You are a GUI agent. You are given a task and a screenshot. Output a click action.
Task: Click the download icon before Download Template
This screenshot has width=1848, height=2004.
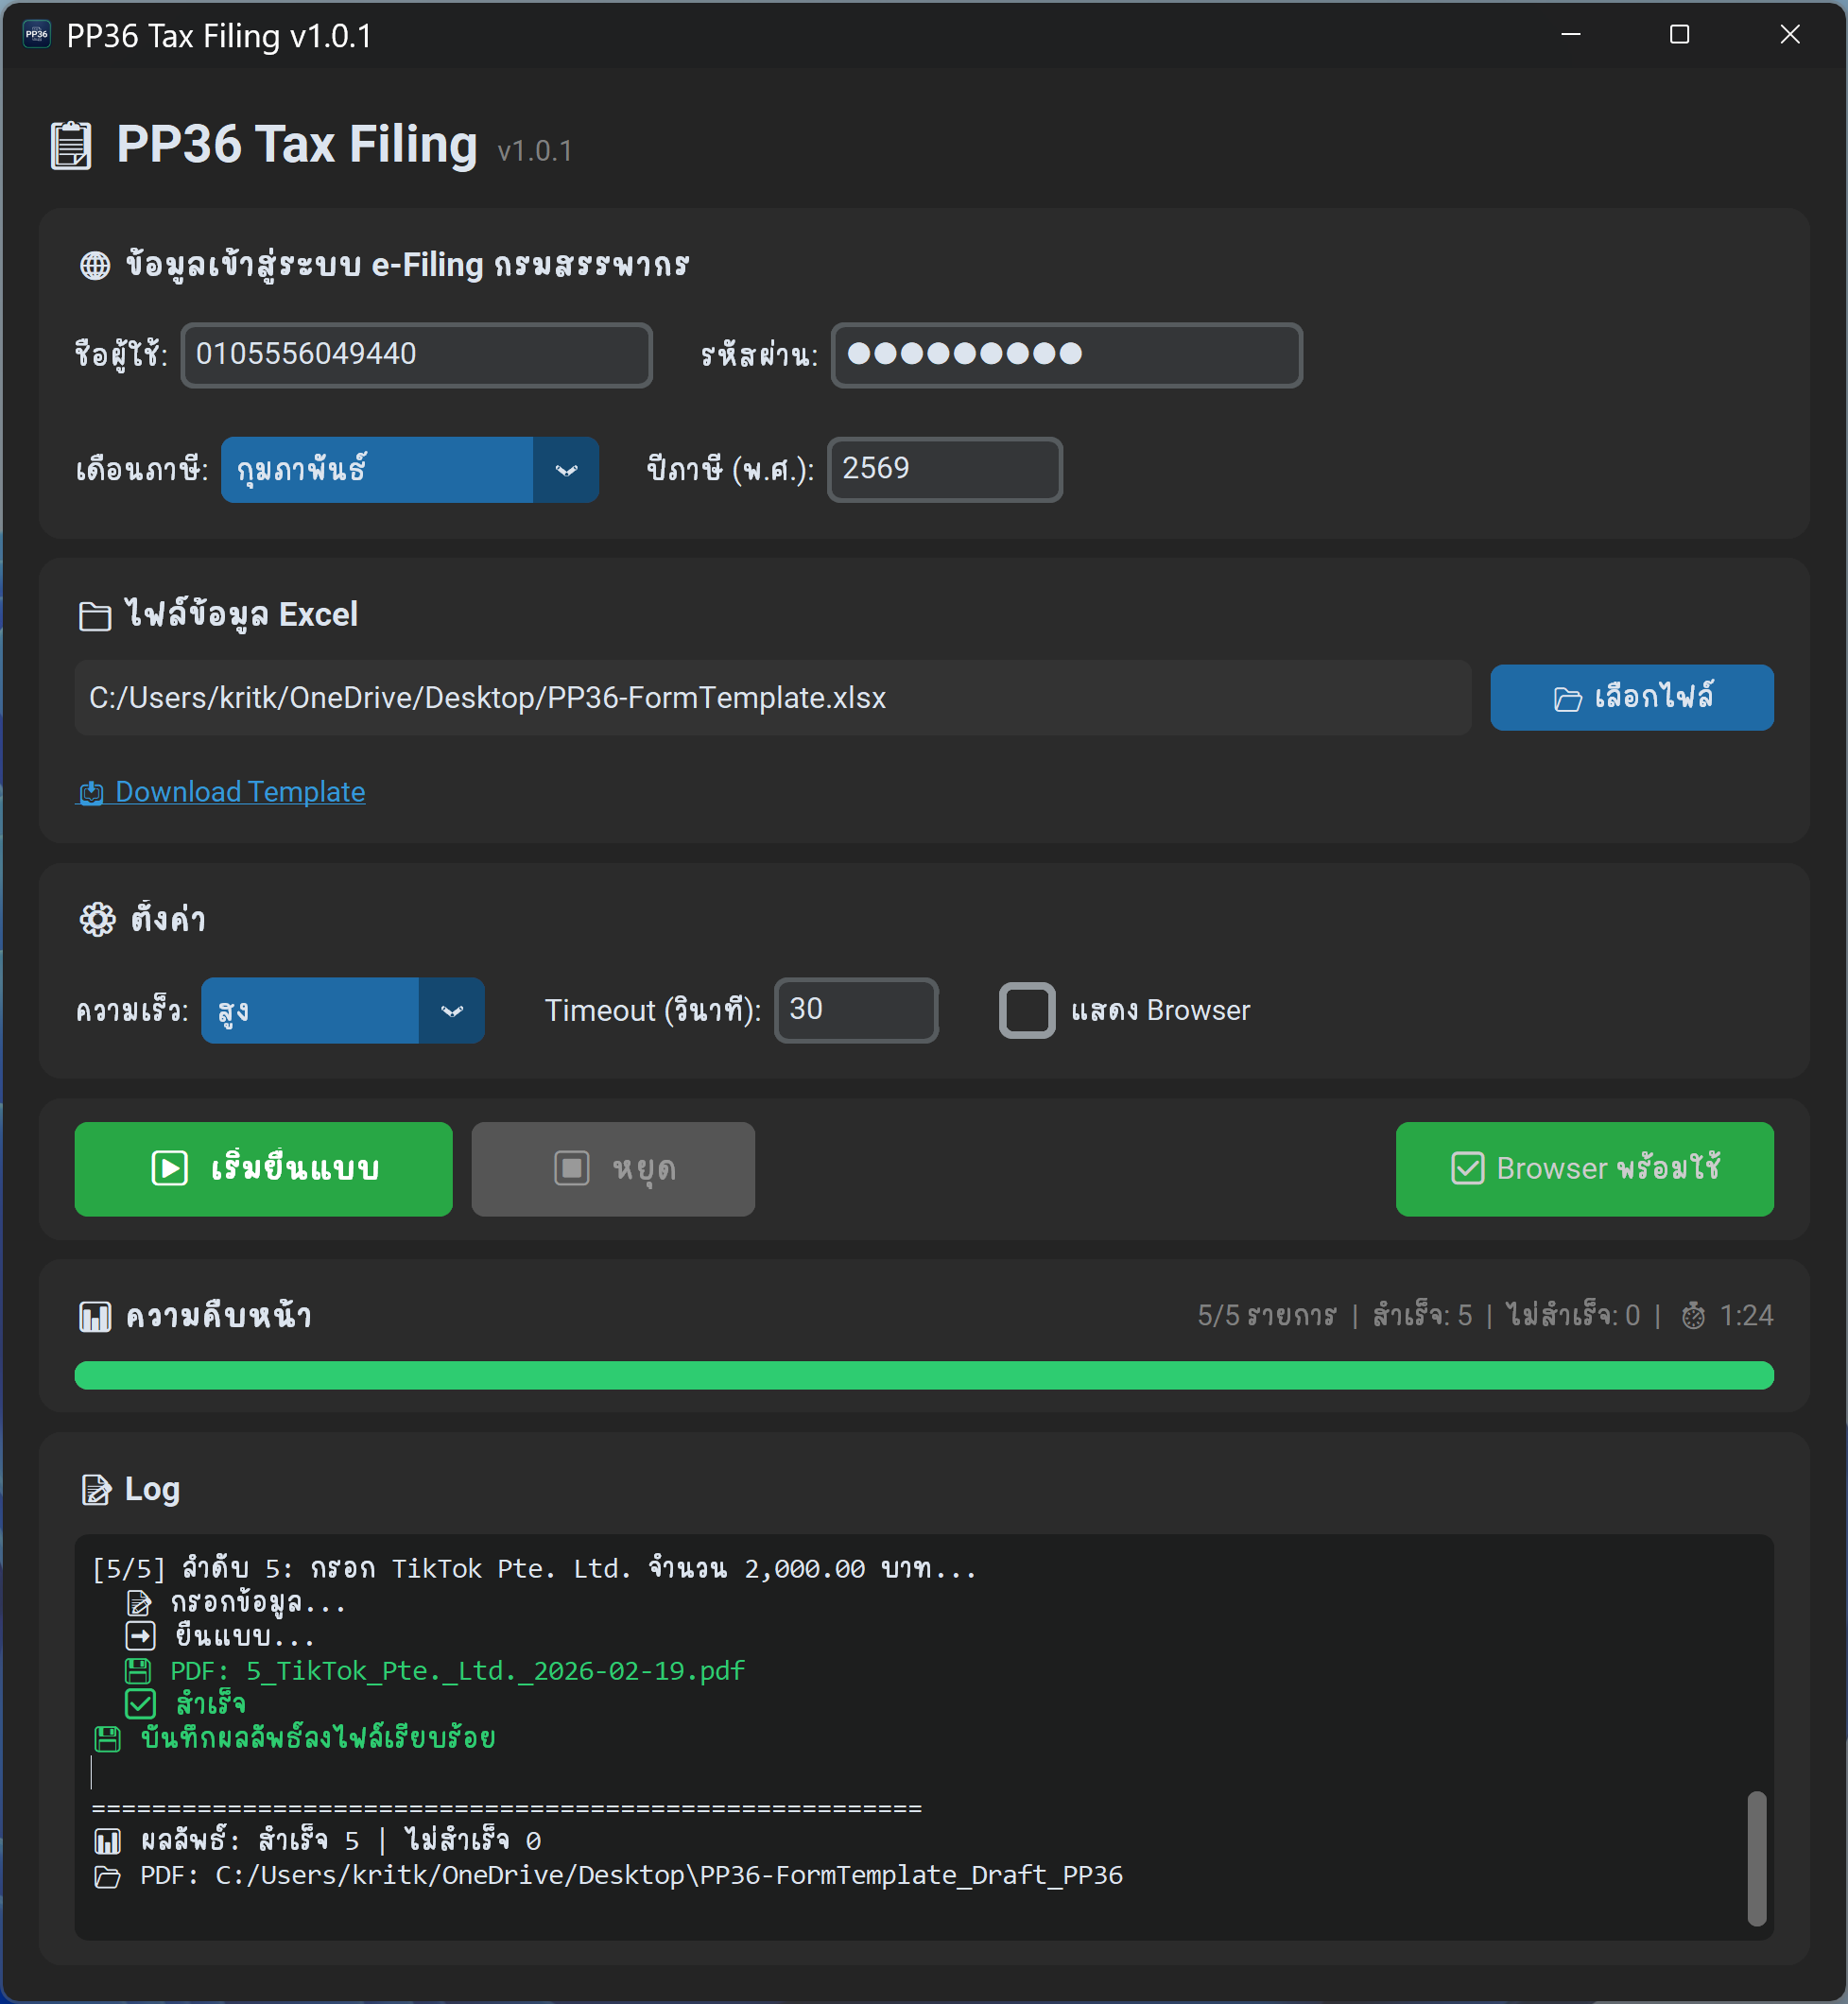point(91,793)
